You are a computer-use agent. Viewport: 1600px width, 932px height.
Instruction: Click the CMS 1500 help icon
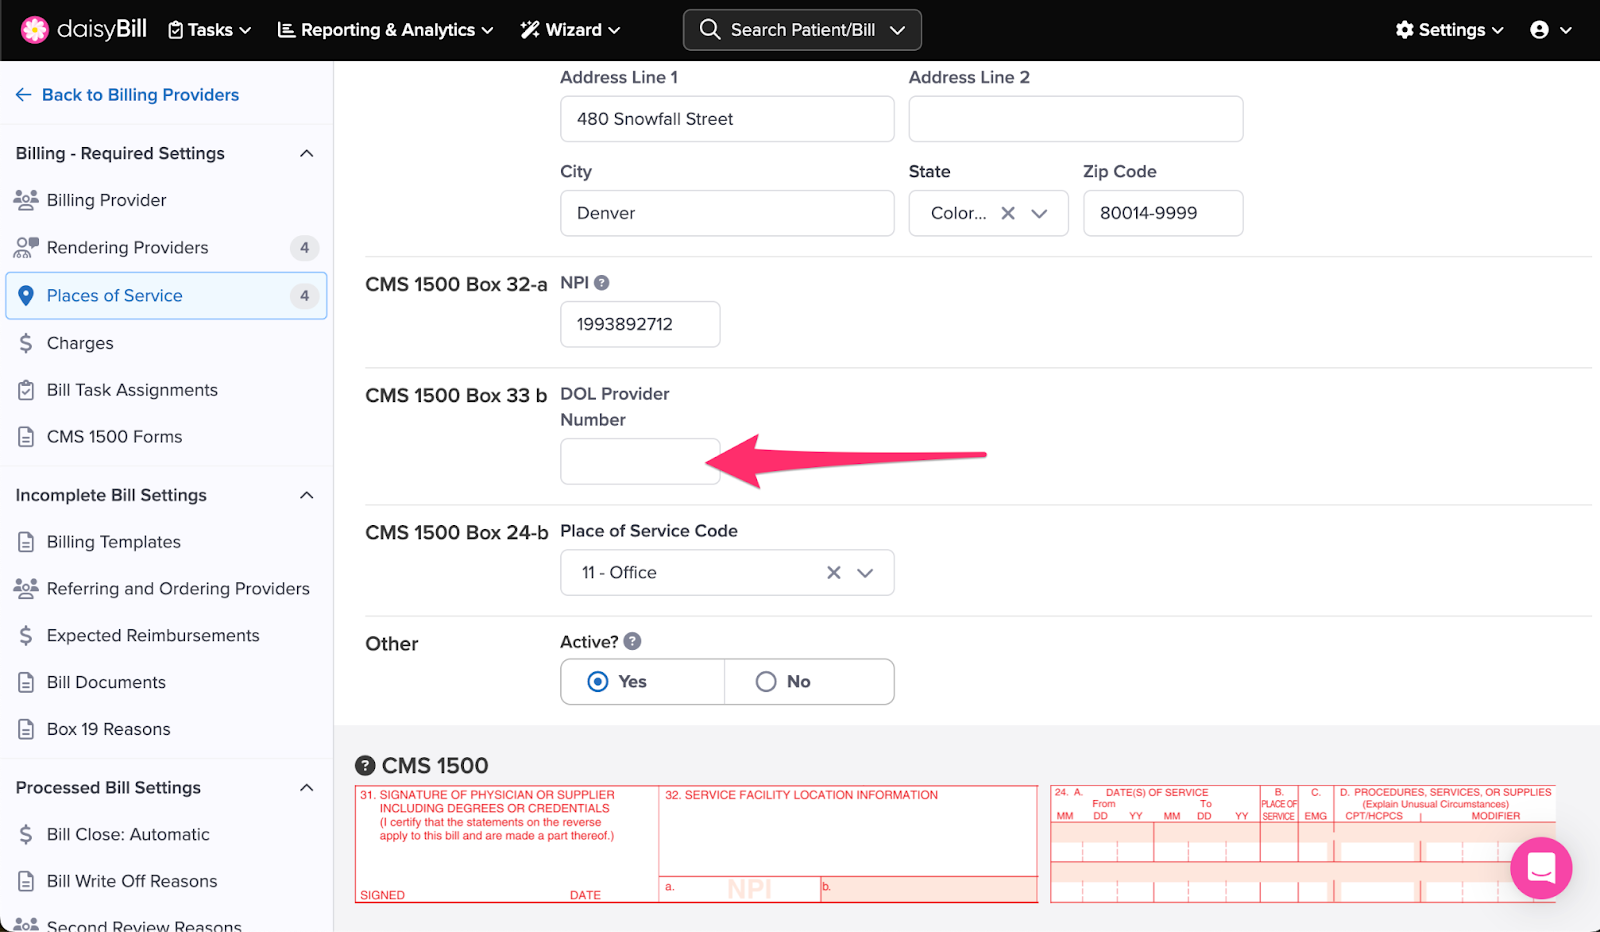point(366,766)
